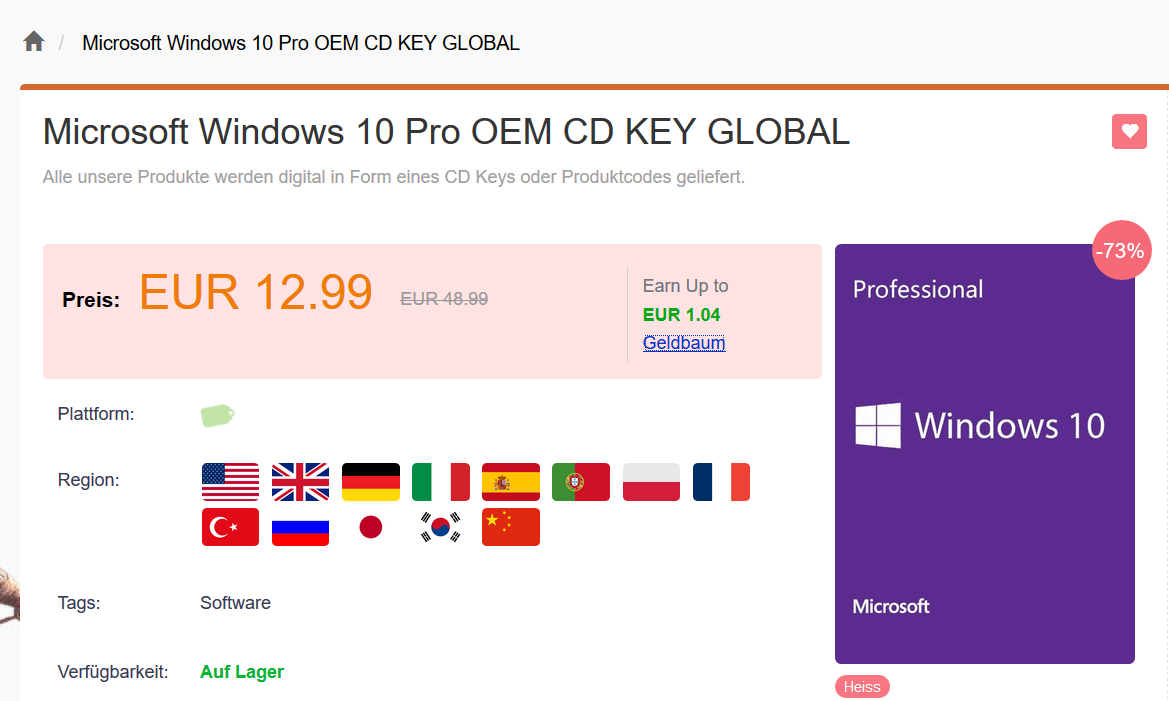Select the Russian flag region
Image resolution: width=1169 pixels, height=701 pixels.
click(x=300, y=527)
